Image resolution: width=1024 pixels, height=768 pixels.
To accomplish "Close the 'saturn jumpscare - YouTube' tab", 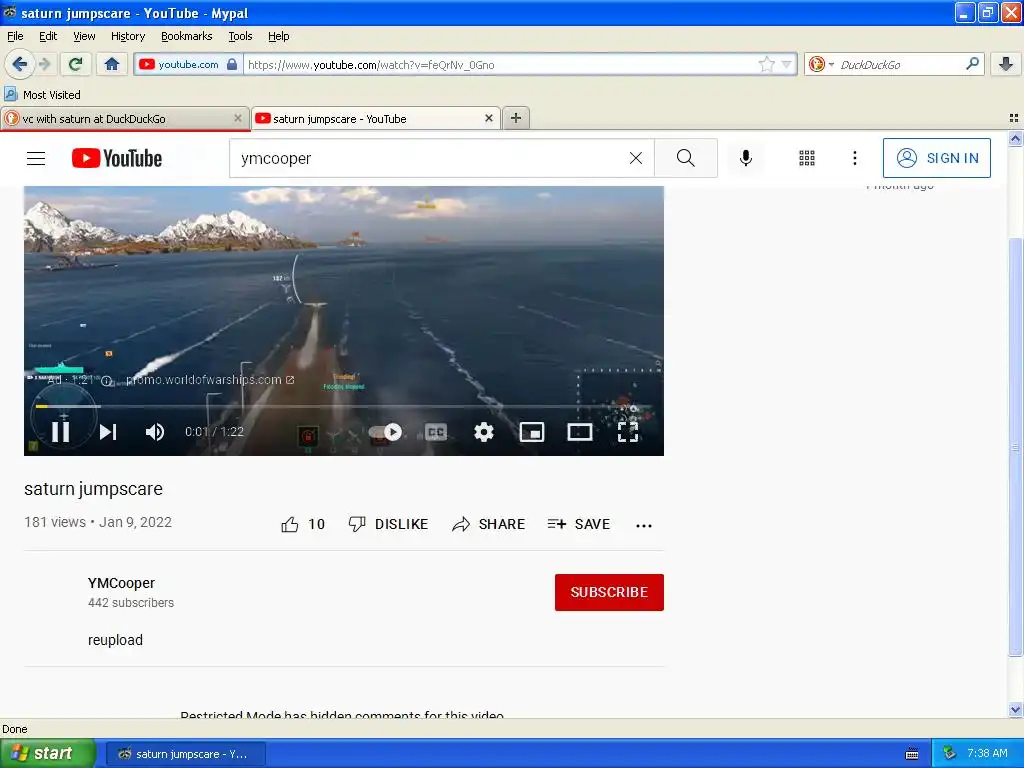I will pyautogui.click(x=488, y=118).
